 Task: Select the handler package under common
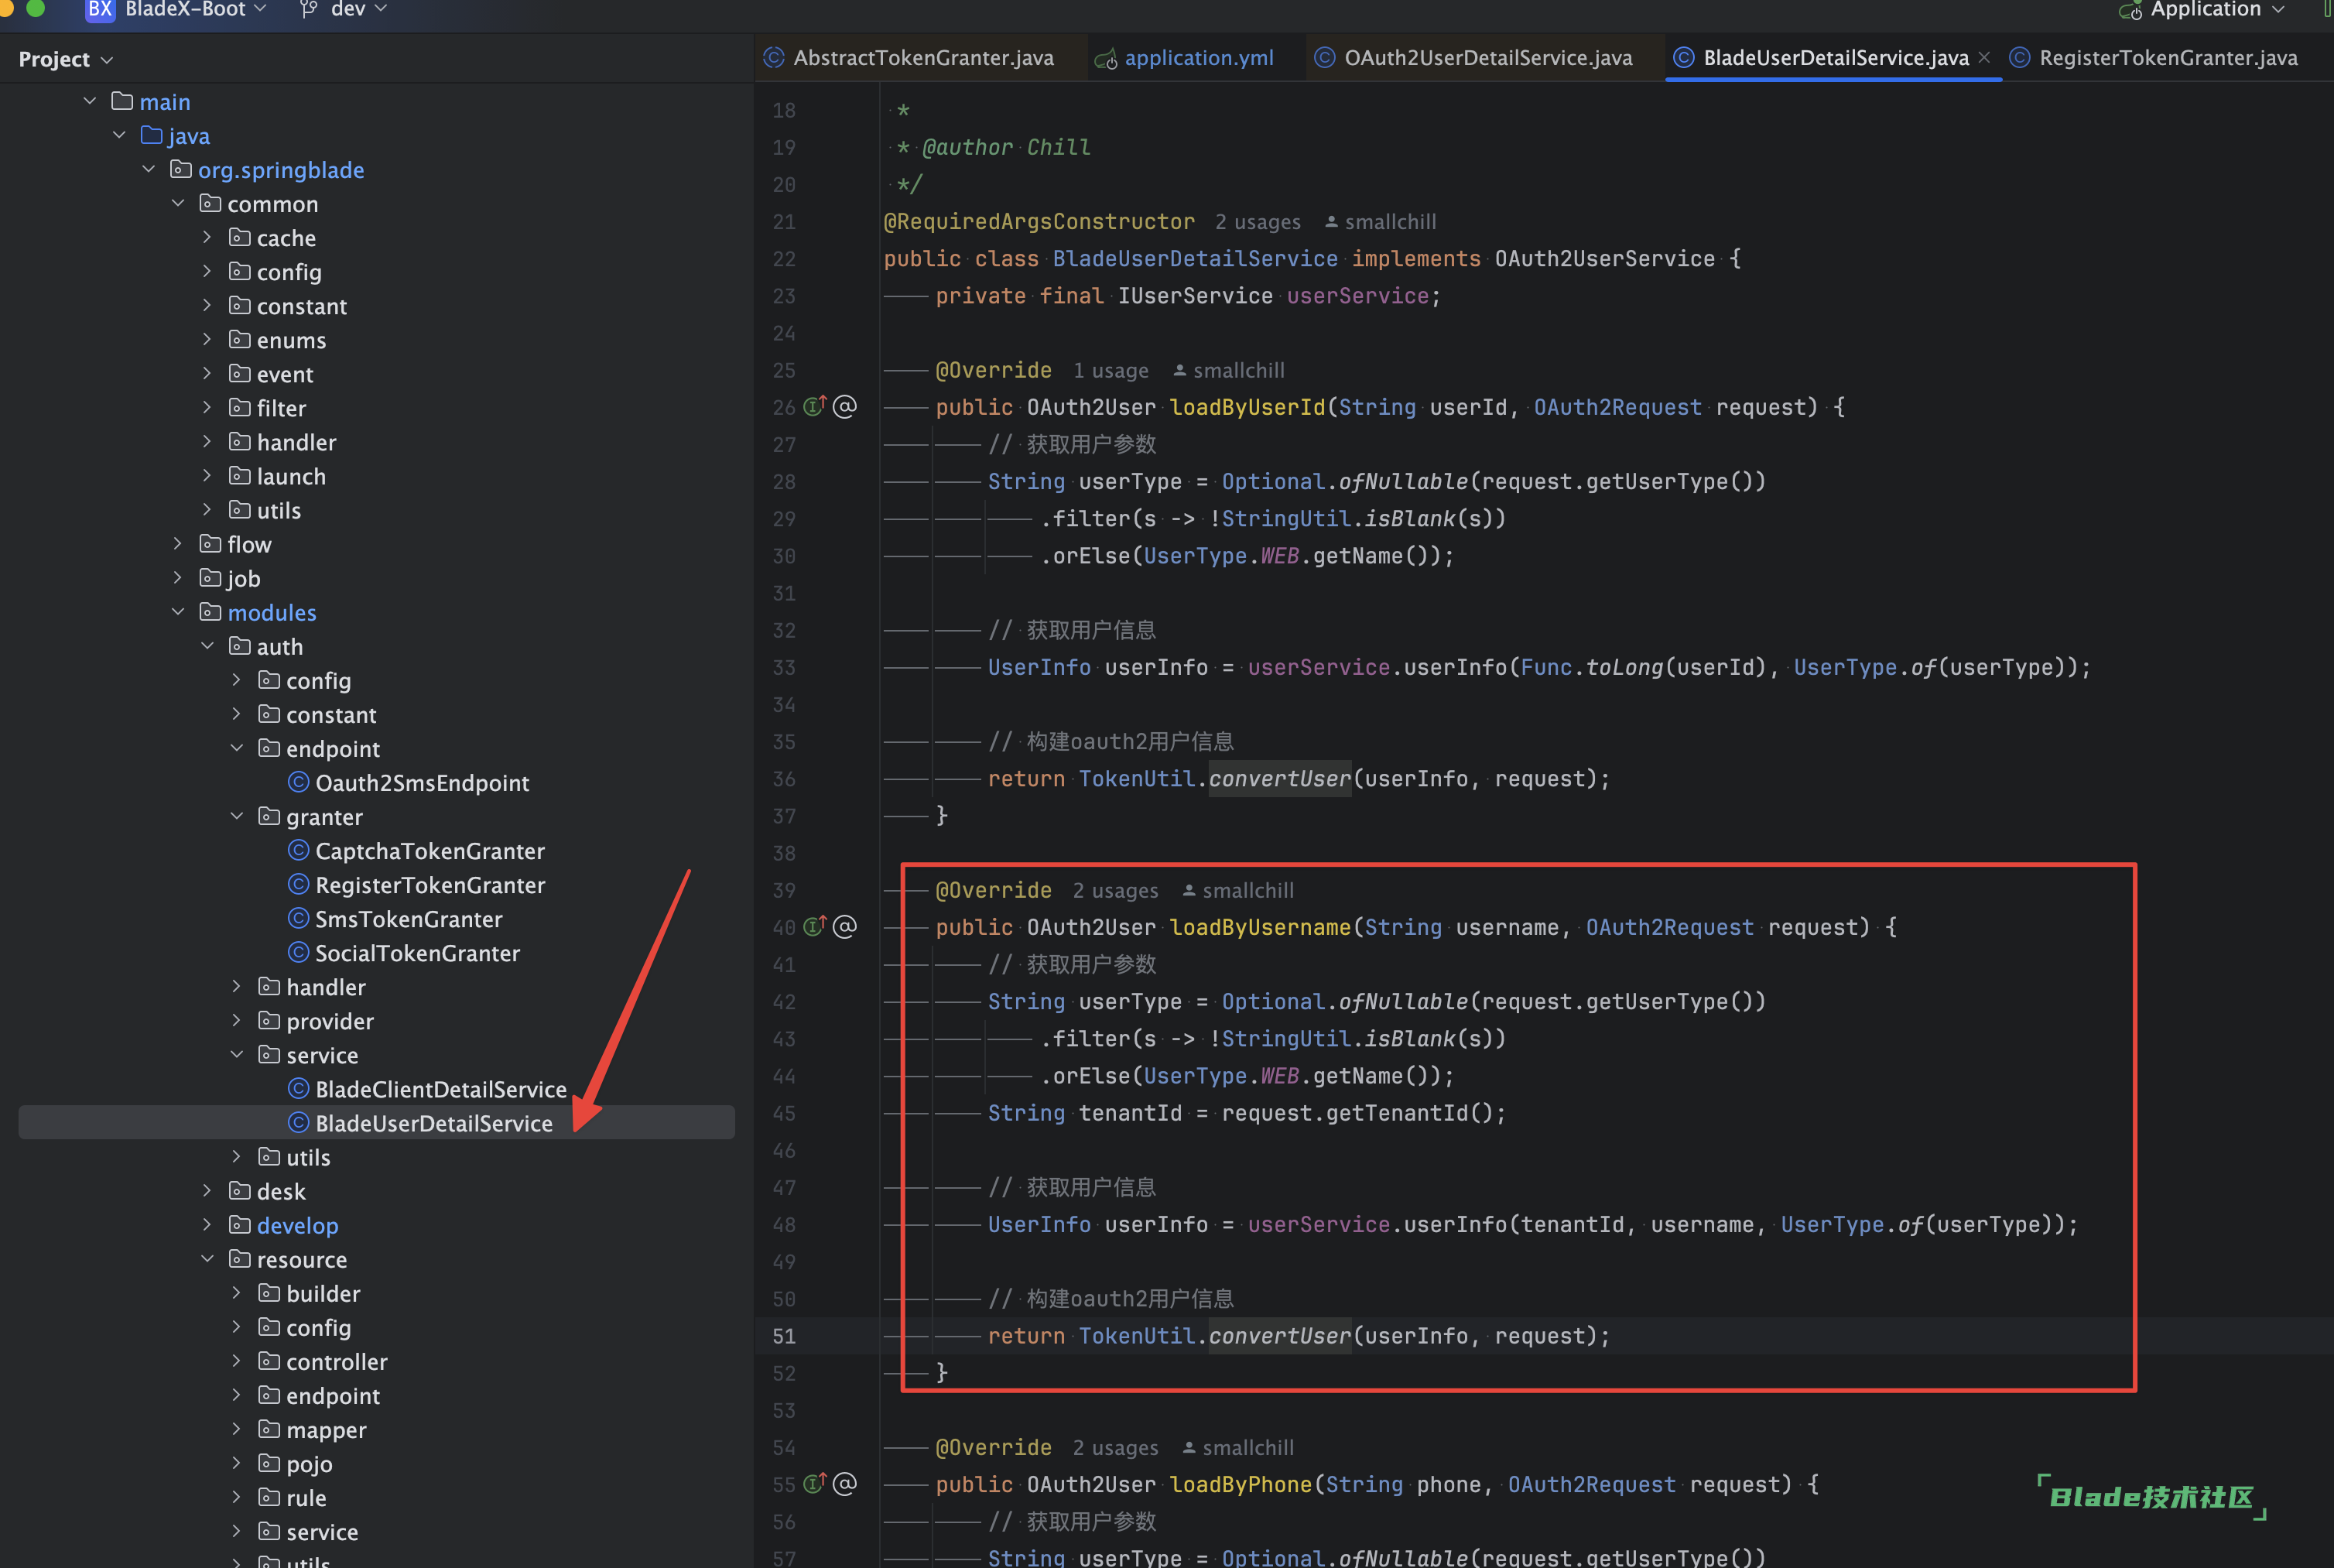[282, 442]
